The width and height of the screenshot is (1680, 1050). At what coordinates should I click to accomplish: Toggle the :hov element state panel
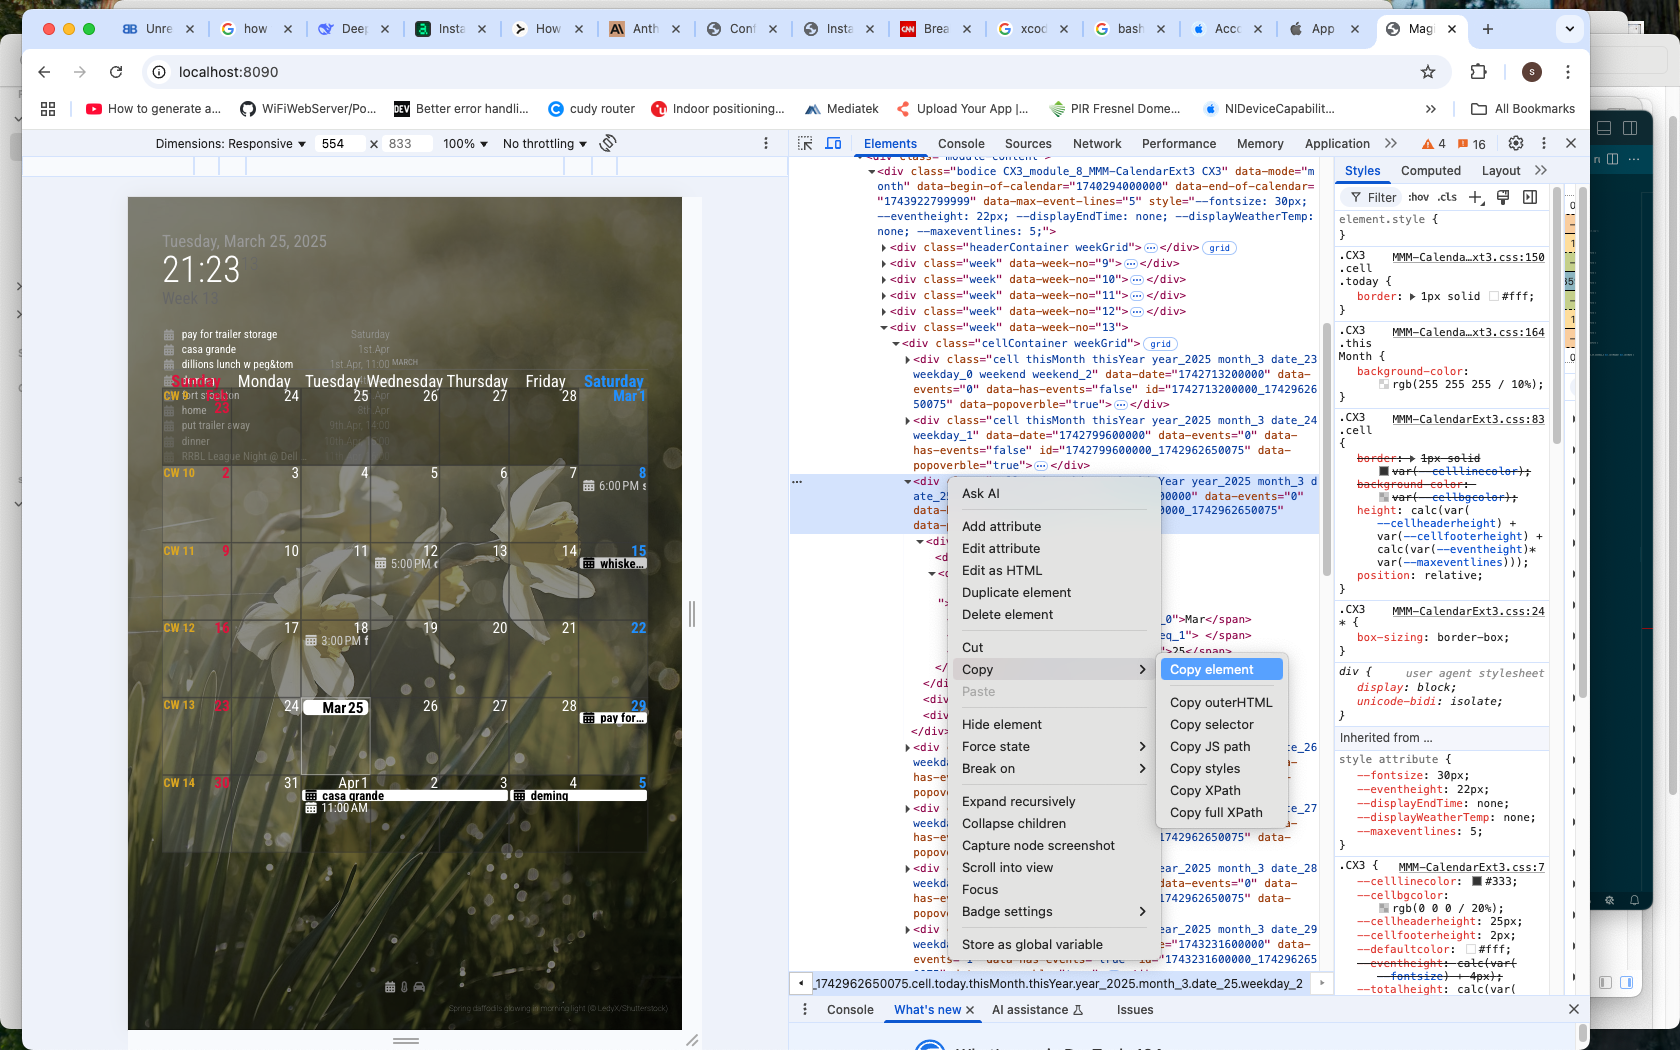click(1418, 198)
